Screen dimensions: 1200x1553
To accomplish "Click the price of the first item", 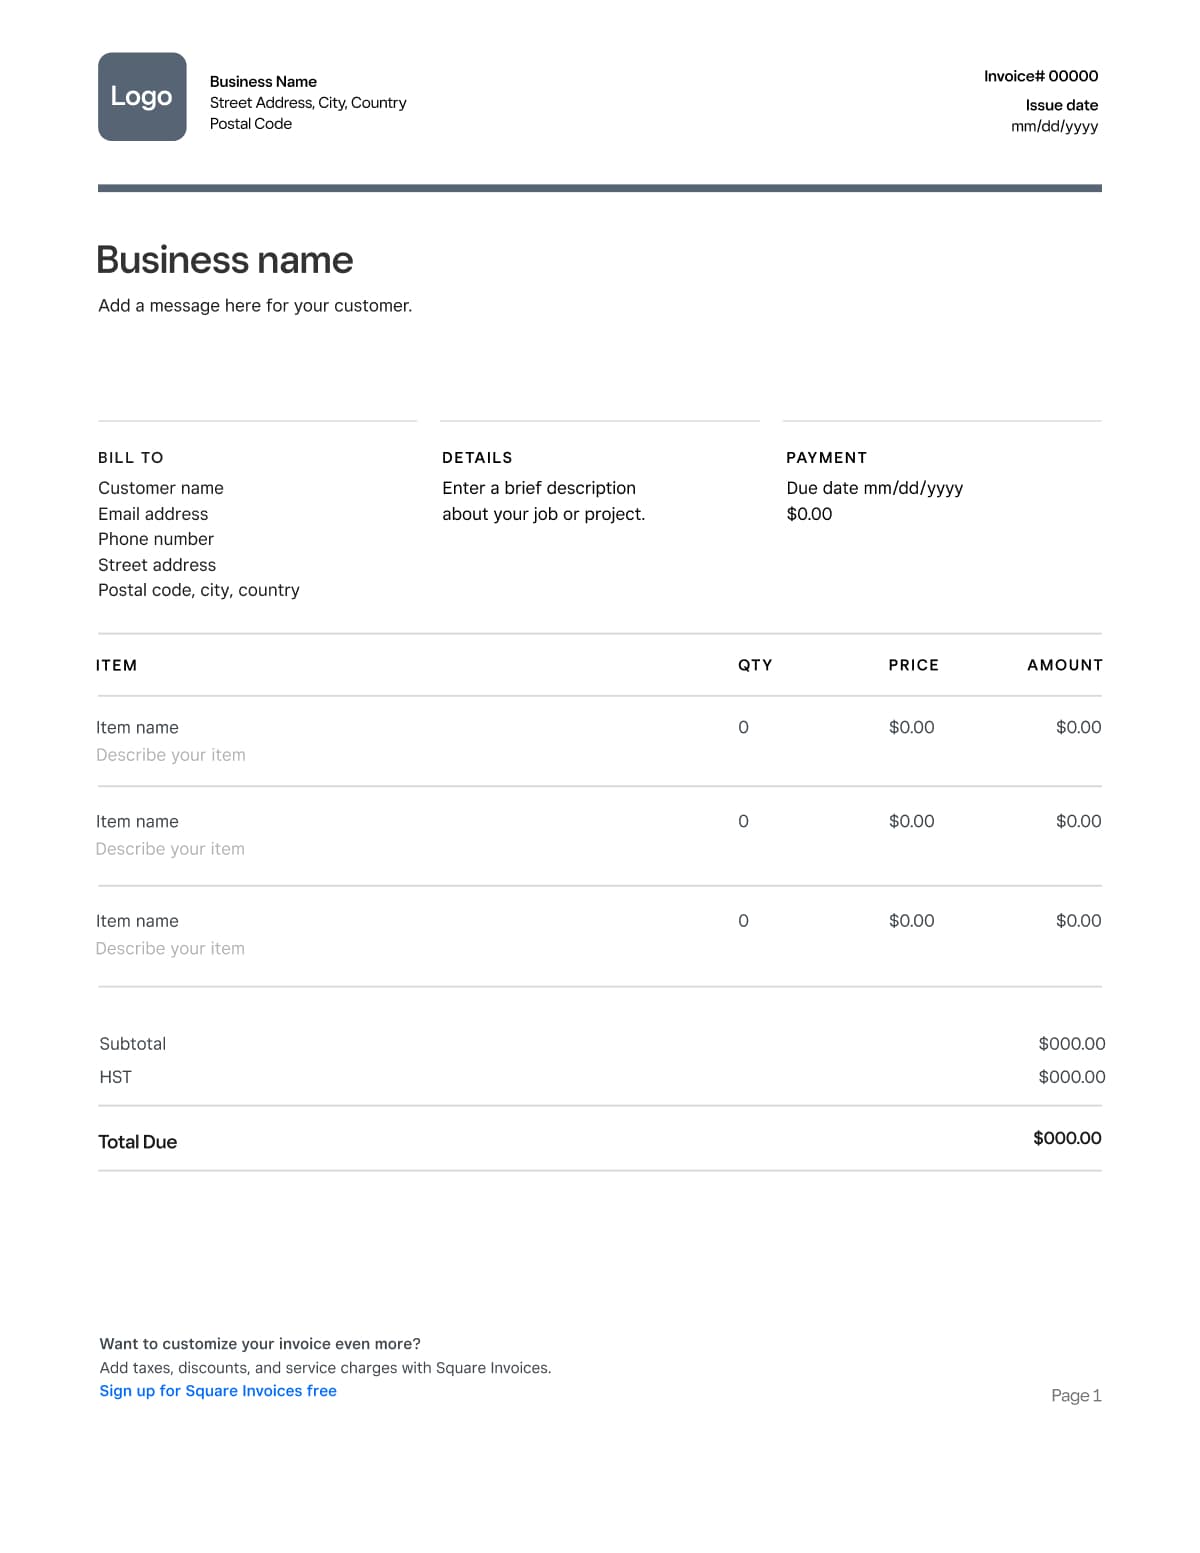I will click(x=911, y=728).
